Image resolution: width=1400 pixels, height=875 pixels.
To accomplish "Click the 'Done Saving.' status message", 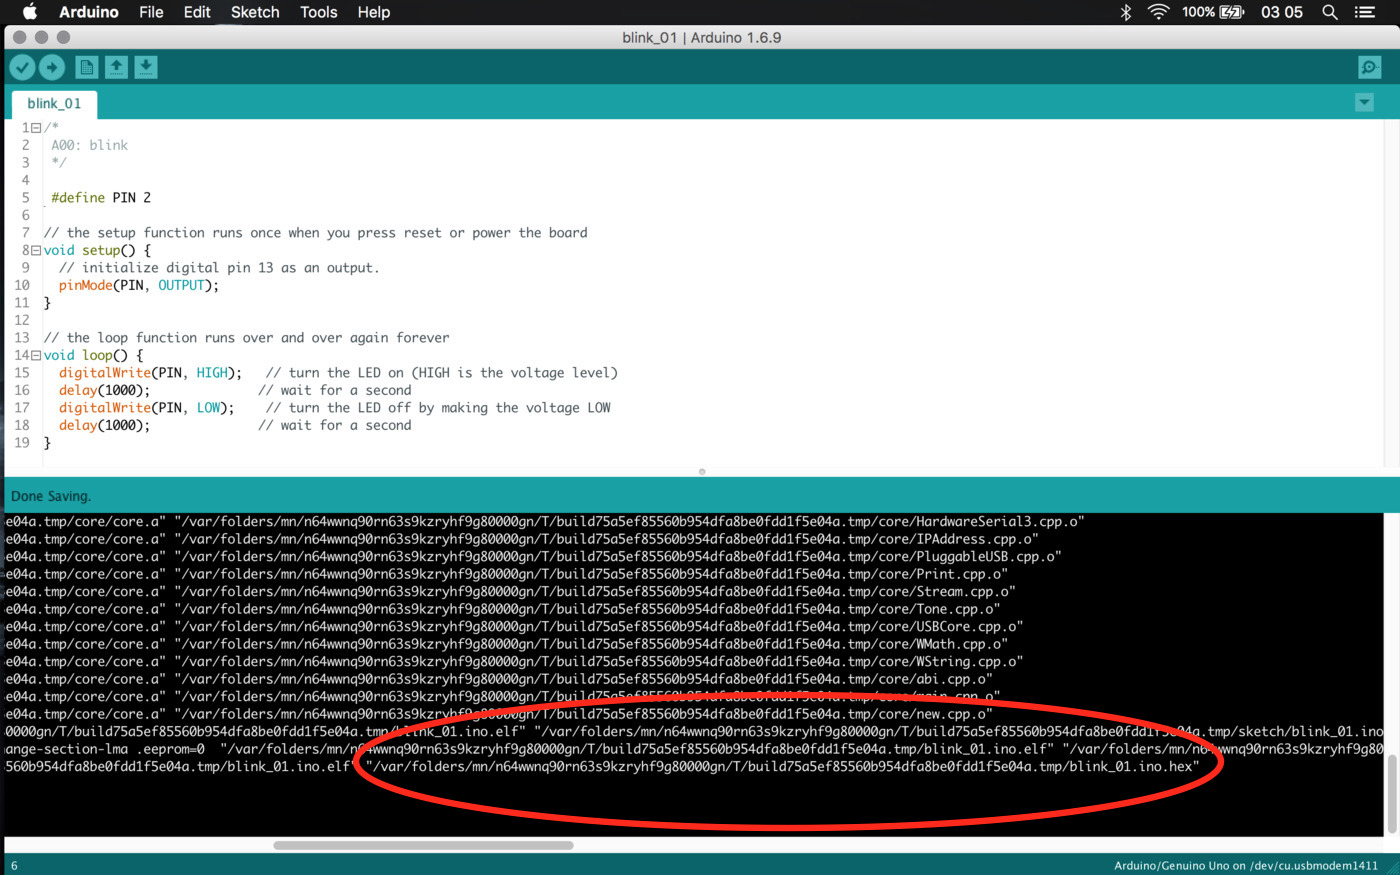I will click(x=51, y=496).
